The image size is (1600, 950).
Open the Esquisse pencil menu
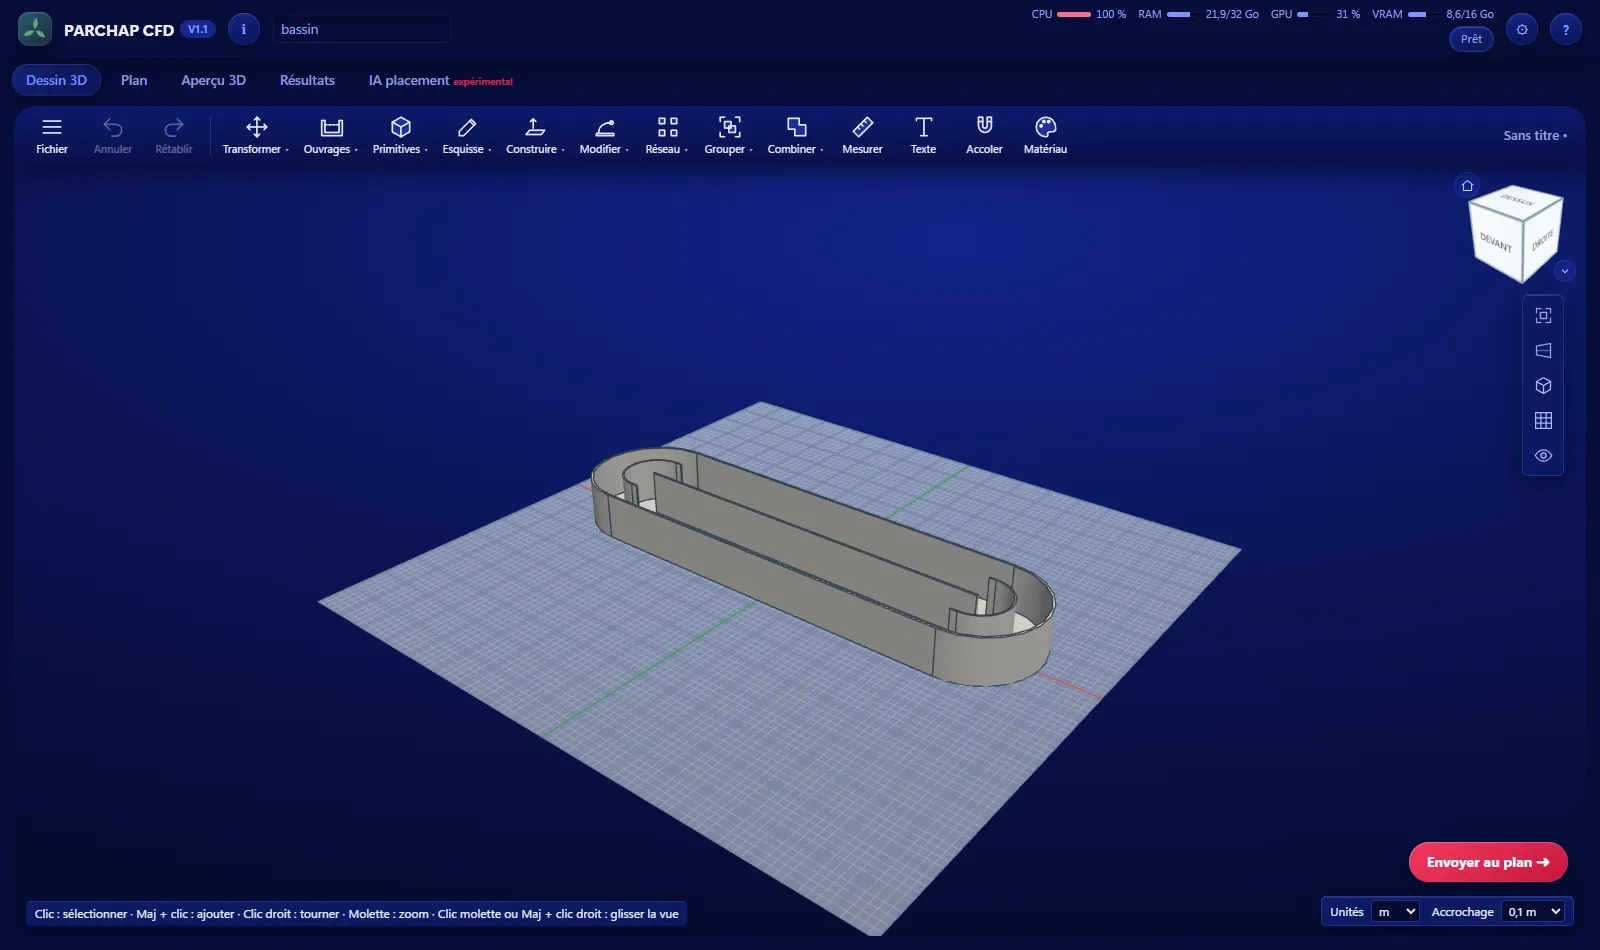[467, 135]
